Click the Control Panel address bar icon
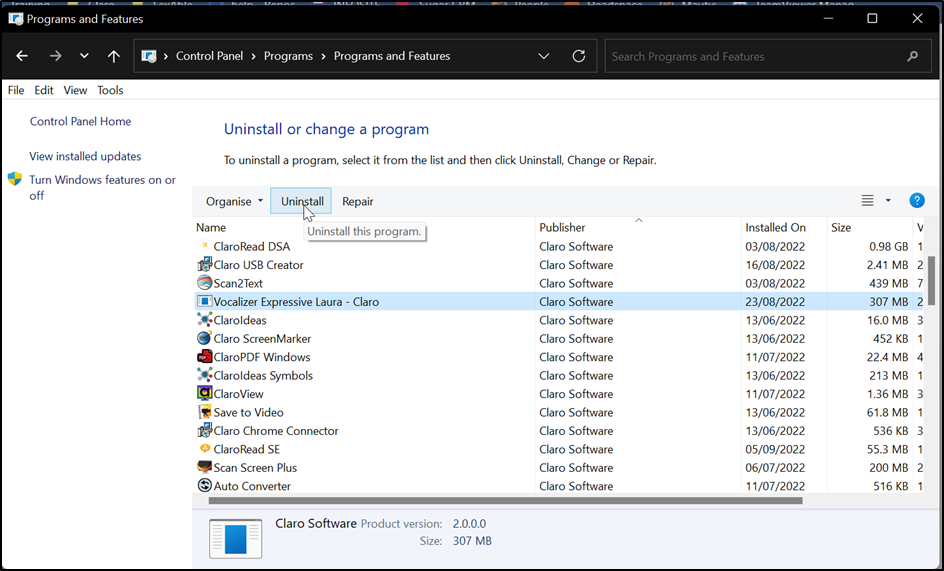This screenshot has height=571, width=944. pyautogui.click(x=149, y=56)
